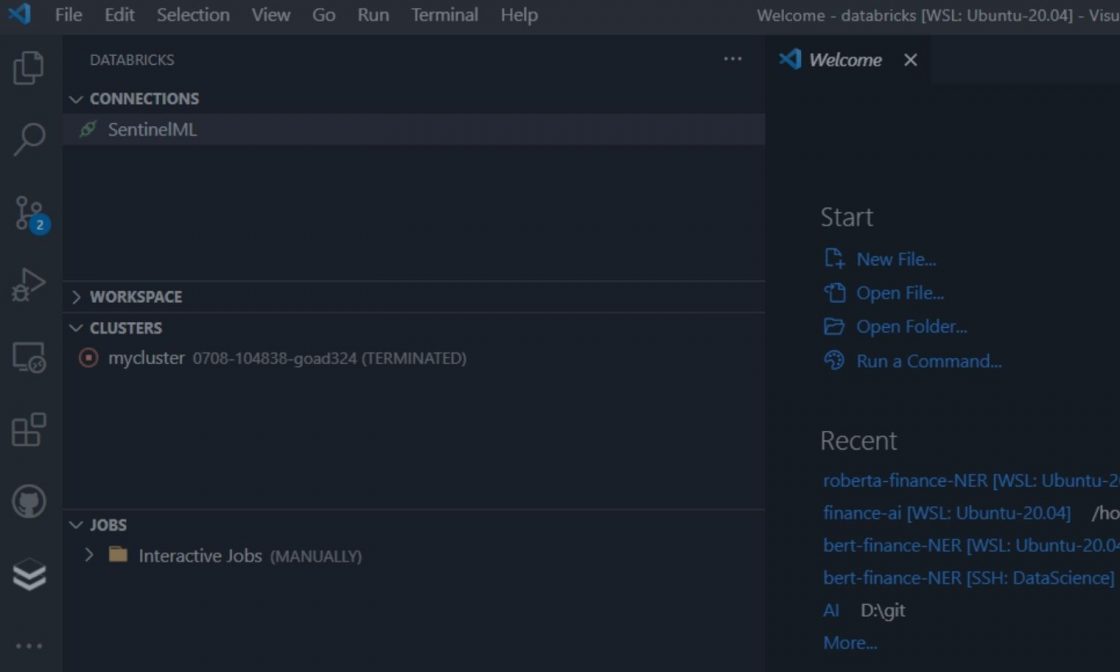Open the Run and Debug view
Viewport: 1120px width, 672px height.
coord(29,285)
